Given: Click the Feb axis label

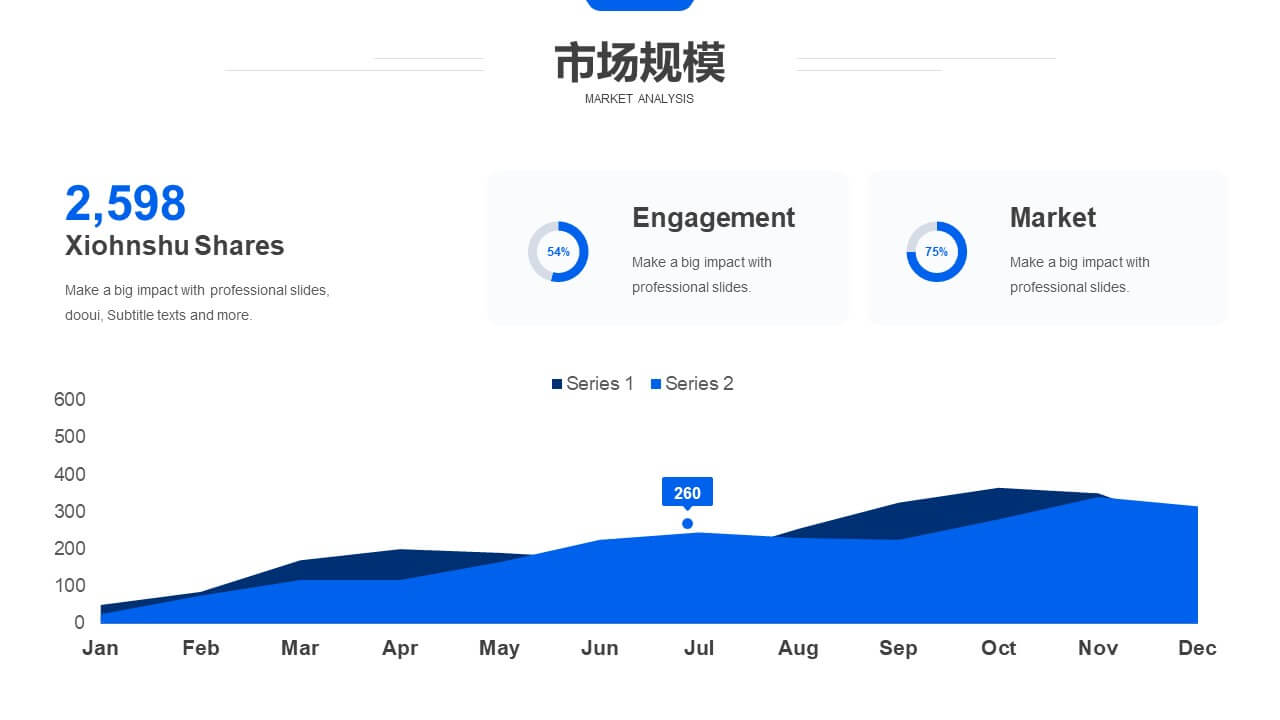Looking at the screenshot, I should coord(200,648).
